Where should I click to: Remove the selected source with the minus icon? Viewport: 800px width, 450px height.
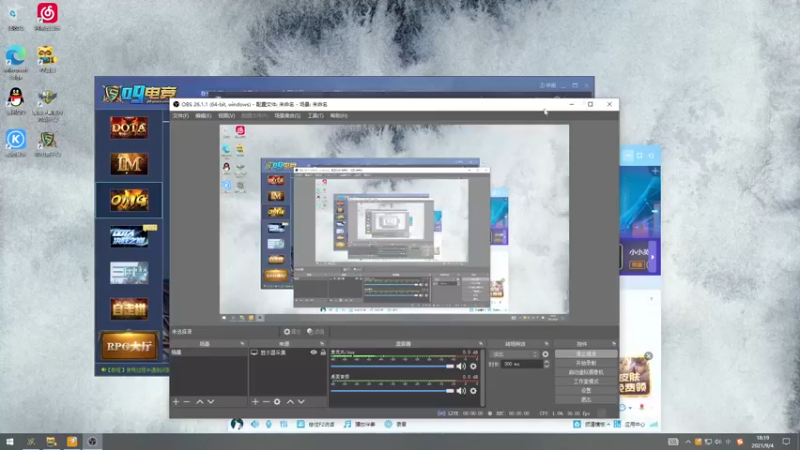tap(266, 402)
